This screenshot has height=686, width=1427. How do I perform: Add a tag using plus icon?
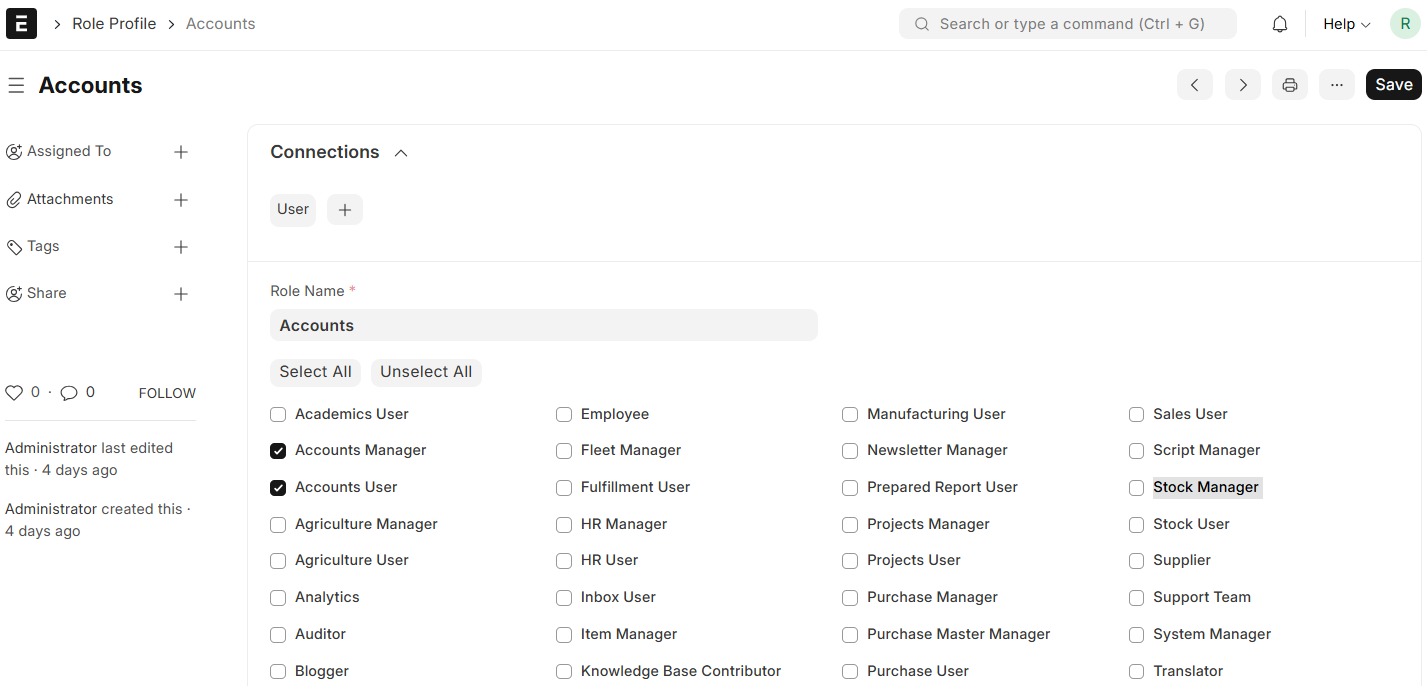[x=181, y=247]
